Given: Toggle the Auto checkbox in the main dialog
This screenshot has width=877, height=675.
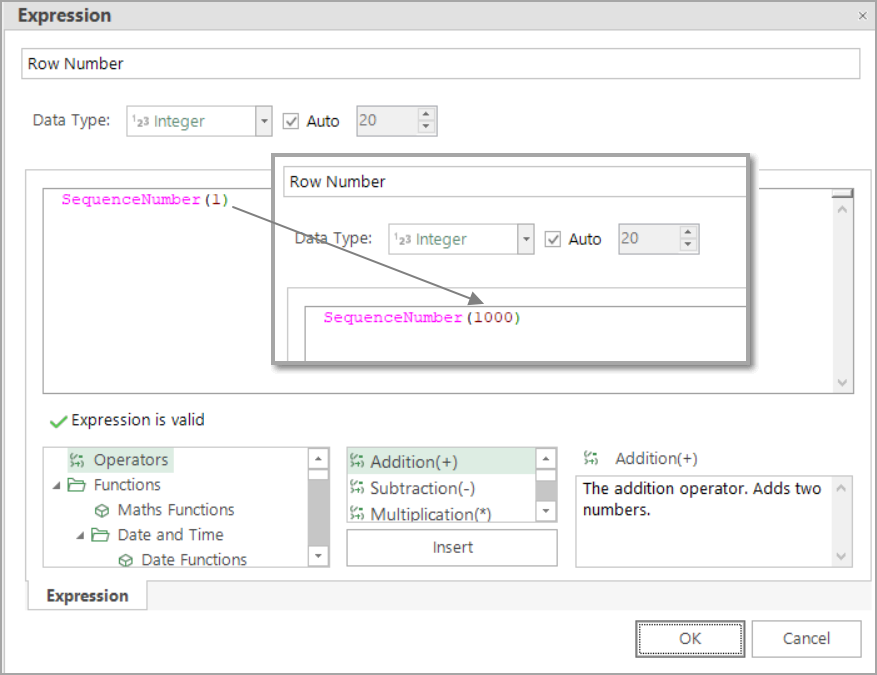Looking at the screenshot, I should tap(291, 121).
